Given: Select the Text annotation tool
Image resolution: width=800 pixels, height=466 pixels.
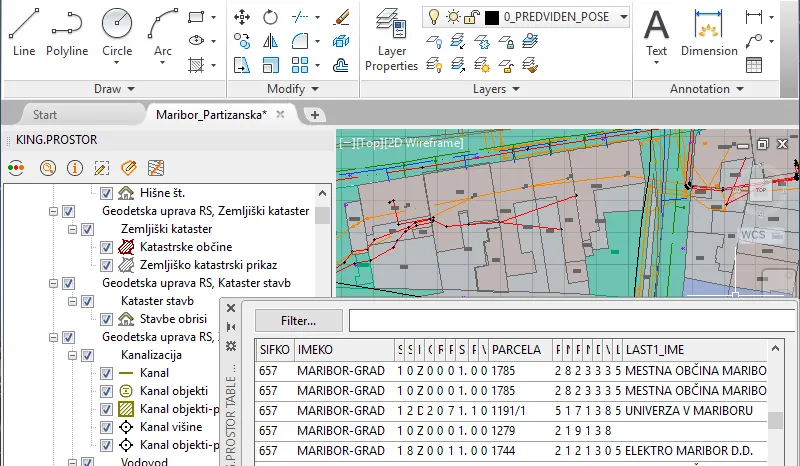Looking at the screenshot, I should [x=656, y=30].
